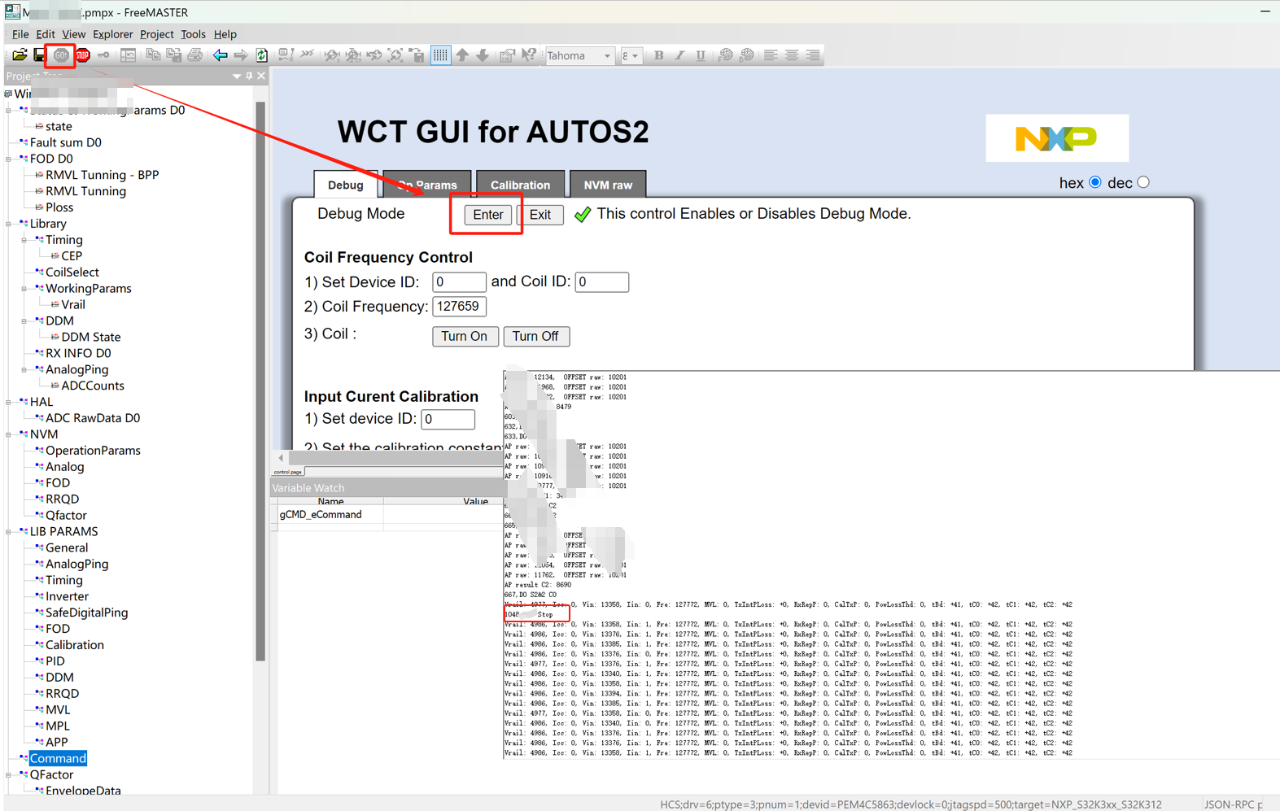Open the Explorer menu
The height and width of the screenshot is (811, 1280).
click(x=112, y=34)
